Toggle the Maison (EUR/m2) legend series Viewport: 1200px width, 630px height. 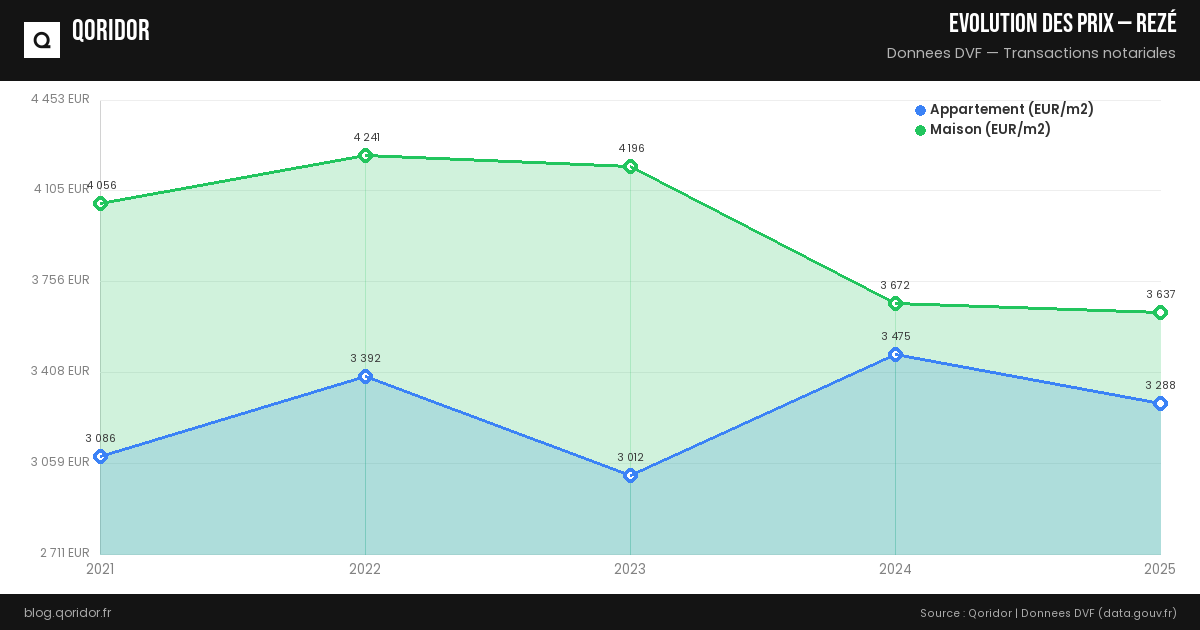pos(990,130)
